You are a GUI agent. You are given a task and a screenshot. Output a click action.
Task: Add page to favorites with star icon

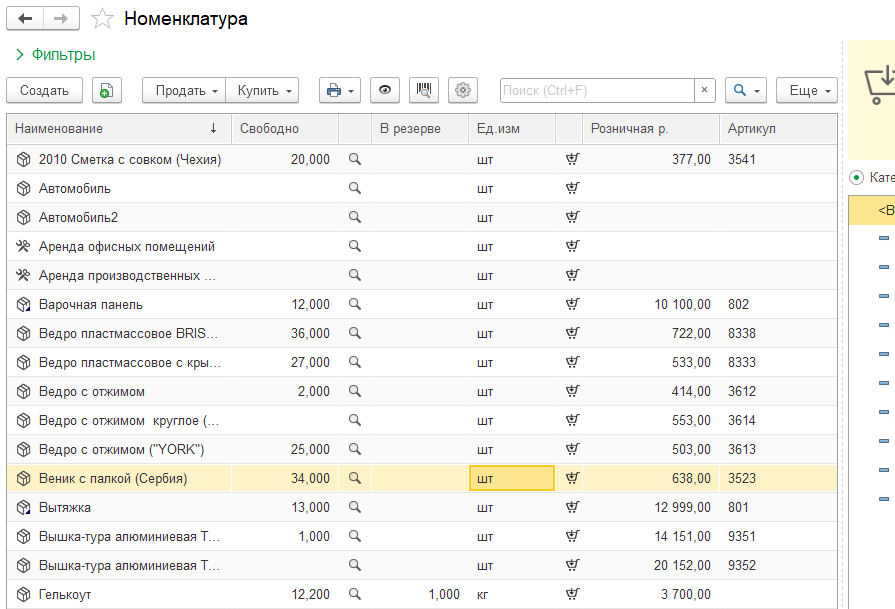(x=101, y=19)
